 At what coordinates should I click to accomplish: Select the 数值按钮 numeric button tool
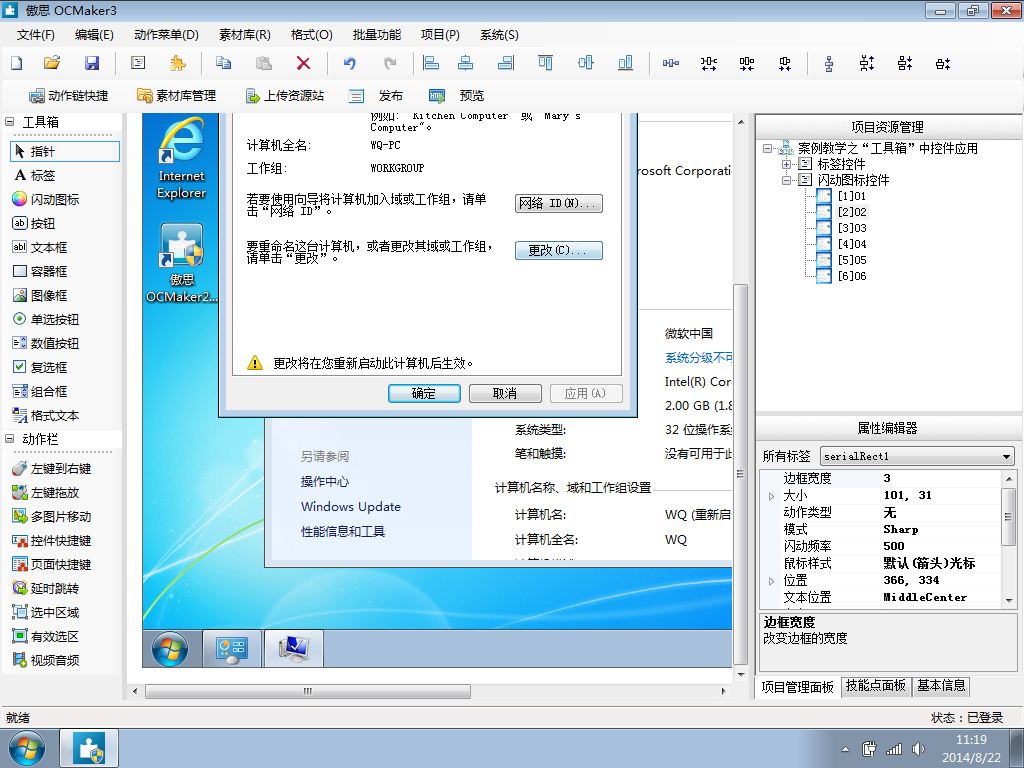pos(46,344)
